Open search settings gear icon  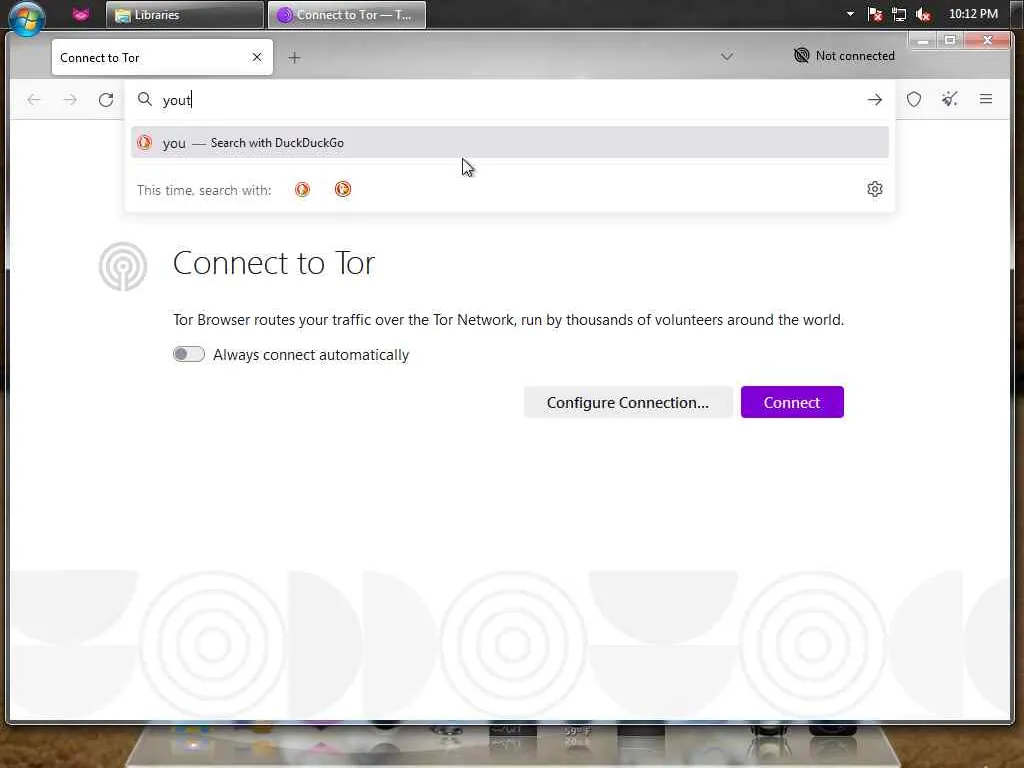pyautogui.click(x=874, y=189)
